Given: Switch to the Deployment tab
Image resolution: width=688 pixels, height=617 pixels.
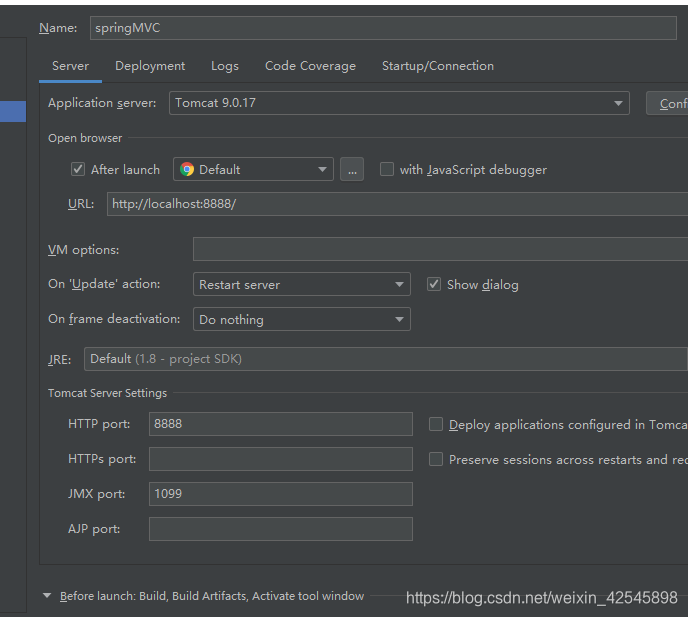Looking at the screenshot, I should pos(150,66).
